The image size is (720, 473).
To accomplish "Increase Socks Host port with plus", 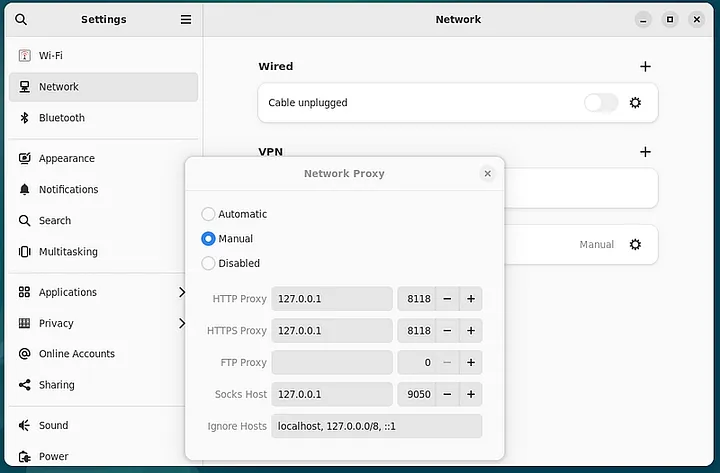I will click(x=471, y=394).
